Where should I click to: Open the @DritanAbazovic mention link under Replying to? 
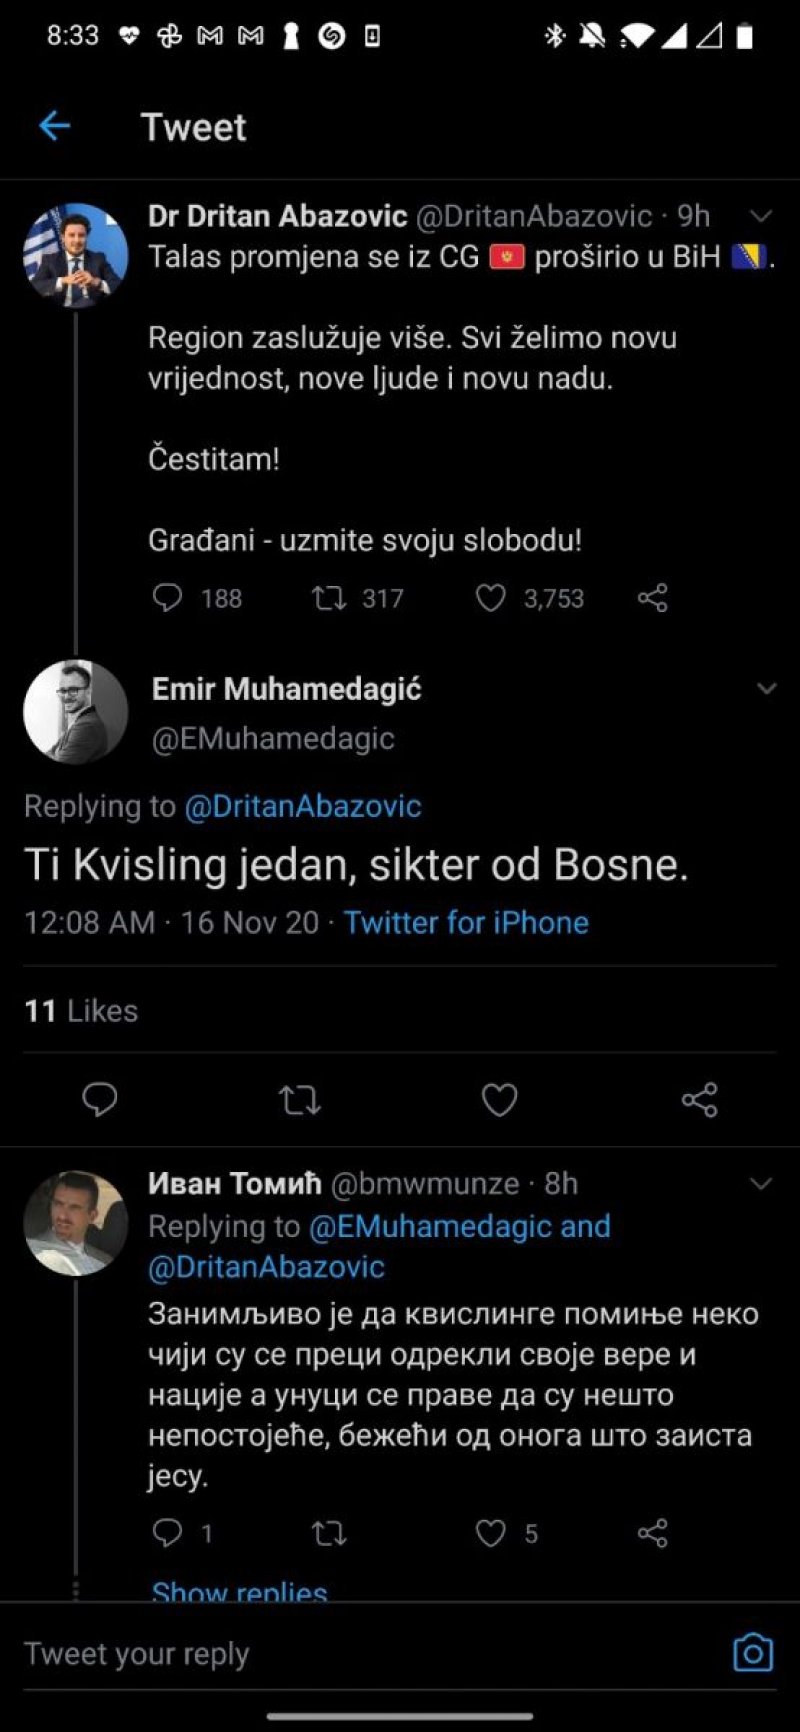(x=302, y=806)
